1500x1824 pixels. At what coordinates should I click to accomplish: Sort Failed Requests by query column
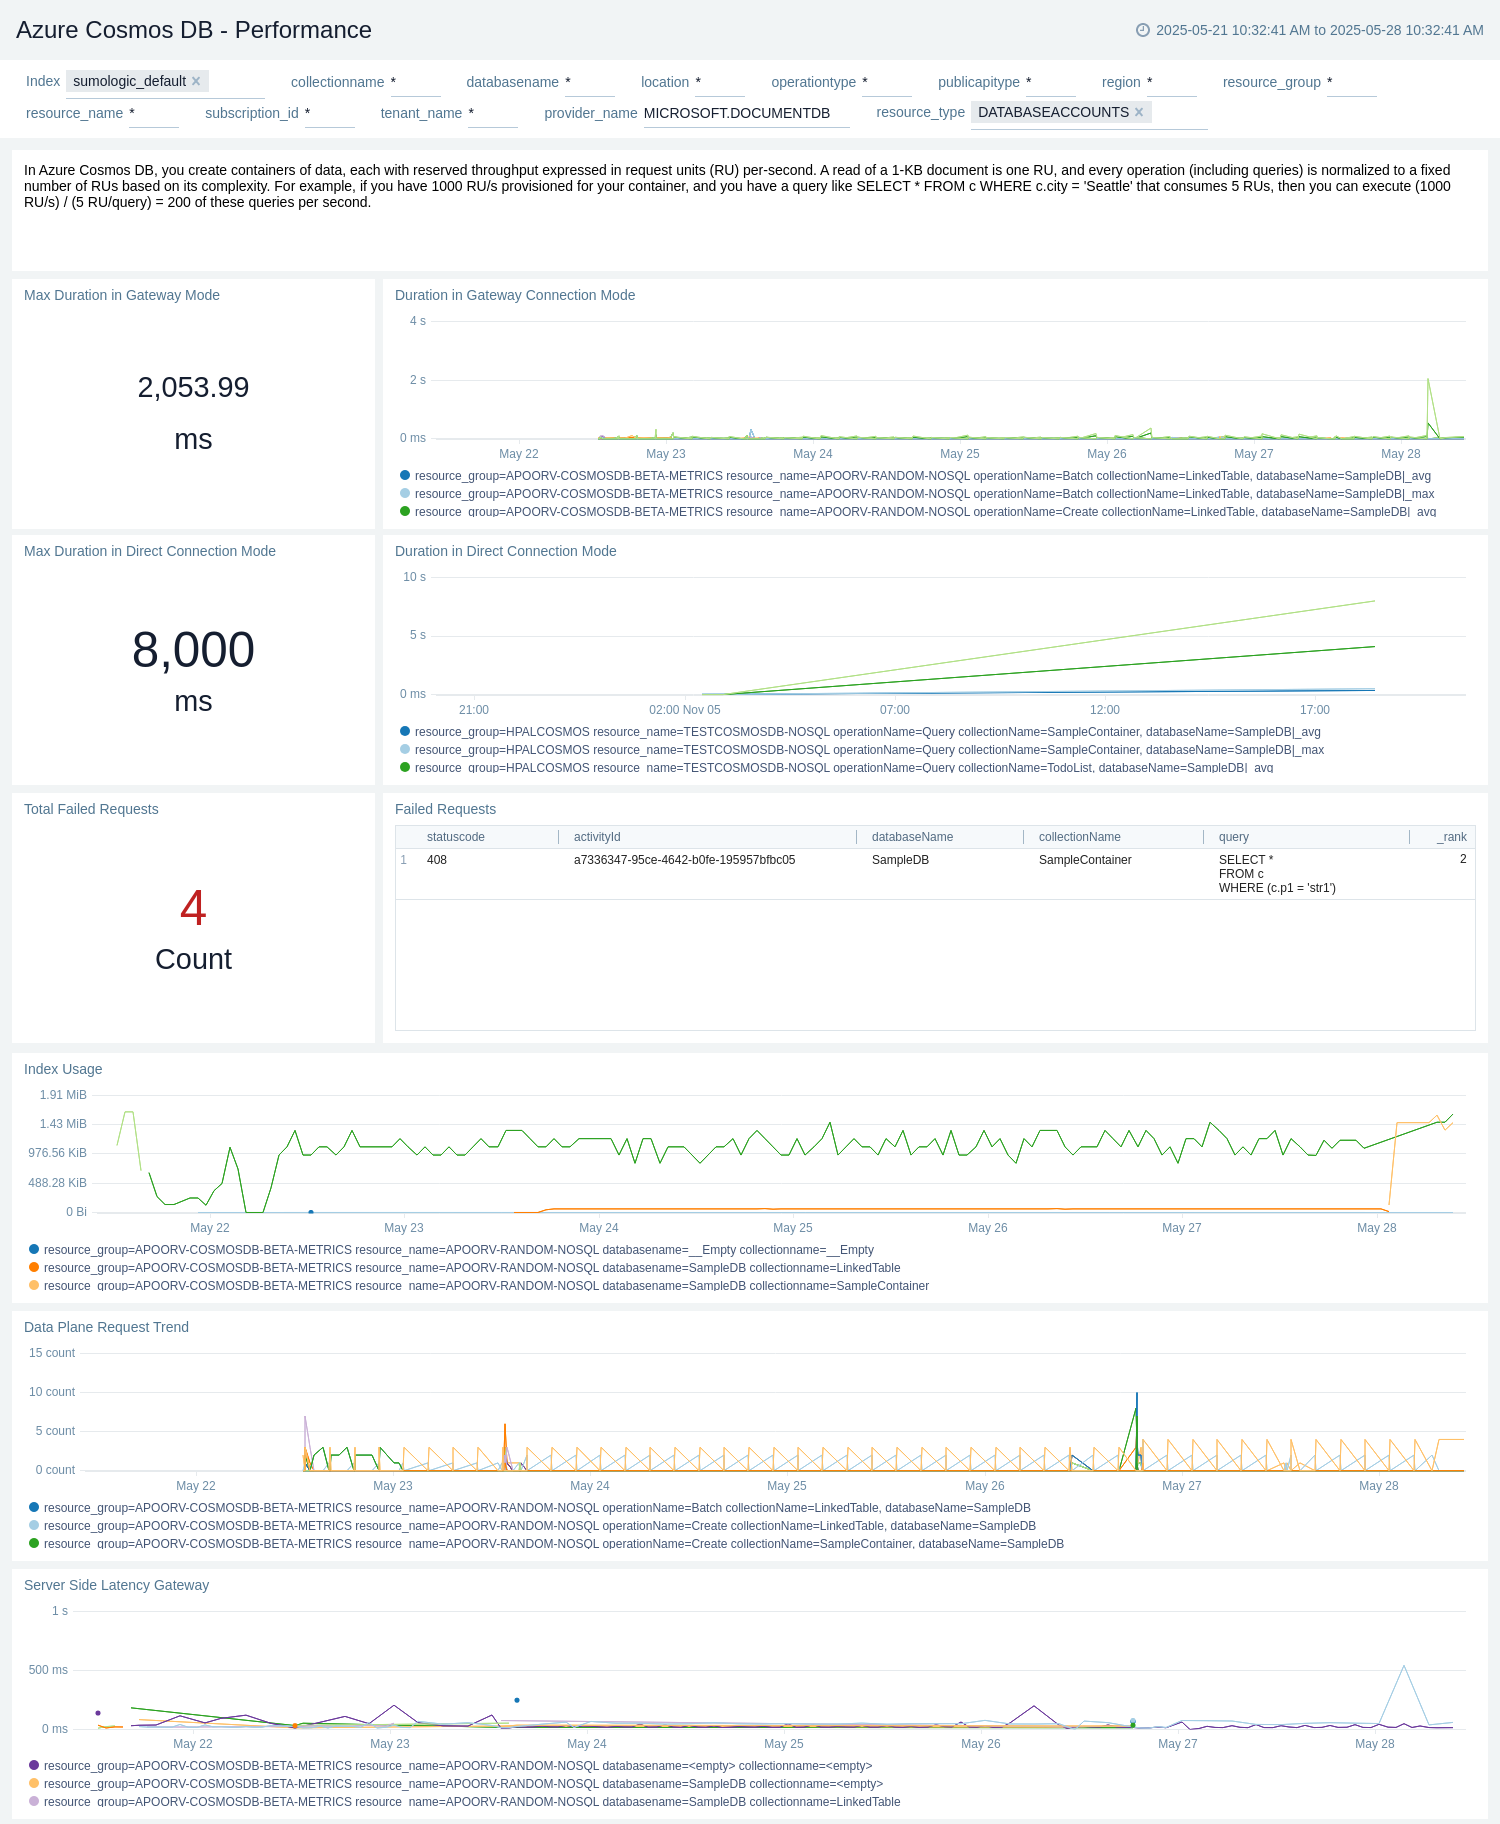pos(1233,837)
